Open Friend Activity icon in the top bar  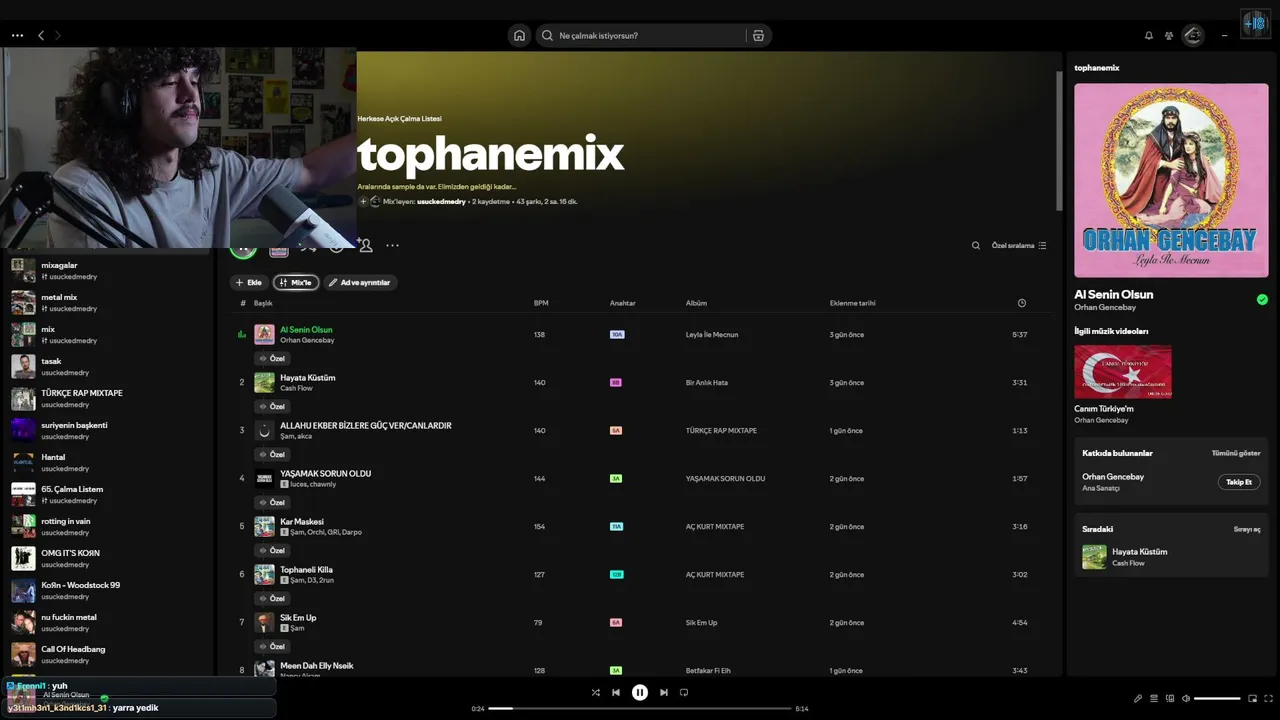pos(1169,35)
